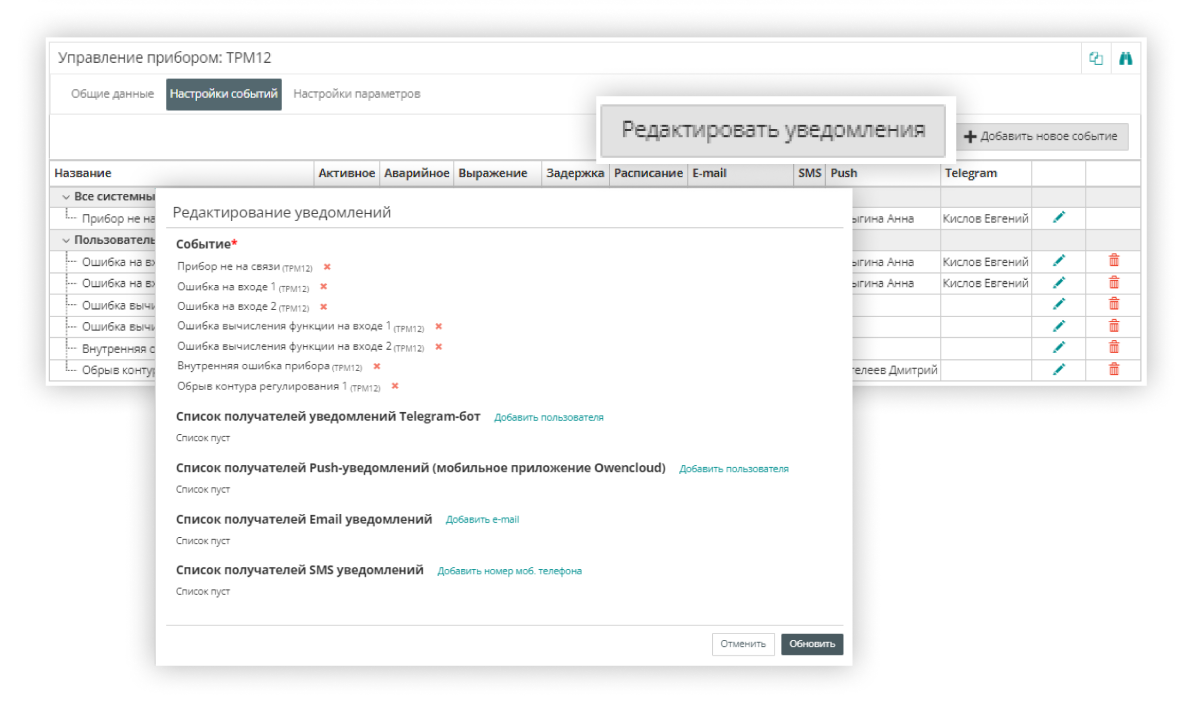Click the binoculars icon in the device header
1200x704 pixels.
(x=1125, y=59)
